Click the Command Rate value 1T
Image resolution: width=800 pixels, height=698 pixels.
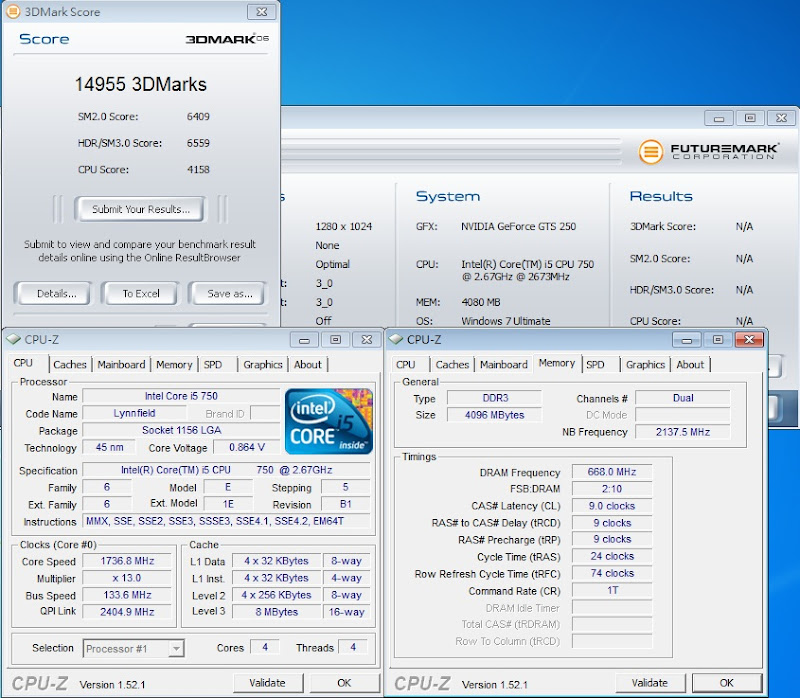(612, 590)
